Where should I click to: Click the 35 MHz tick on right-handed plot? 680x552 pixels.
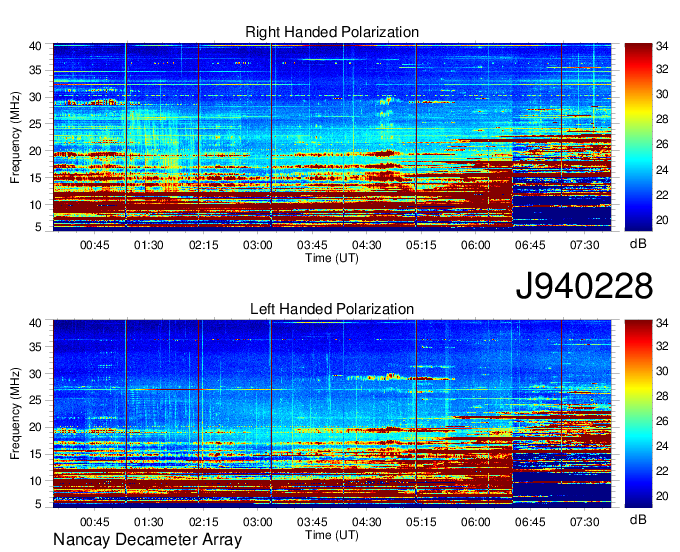pos(35,70)
